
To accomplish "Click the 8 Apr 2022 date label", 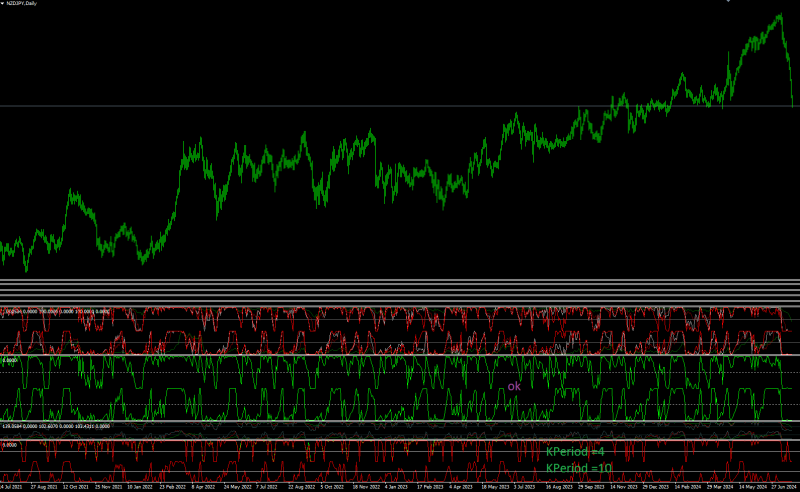I will (204, 487).
